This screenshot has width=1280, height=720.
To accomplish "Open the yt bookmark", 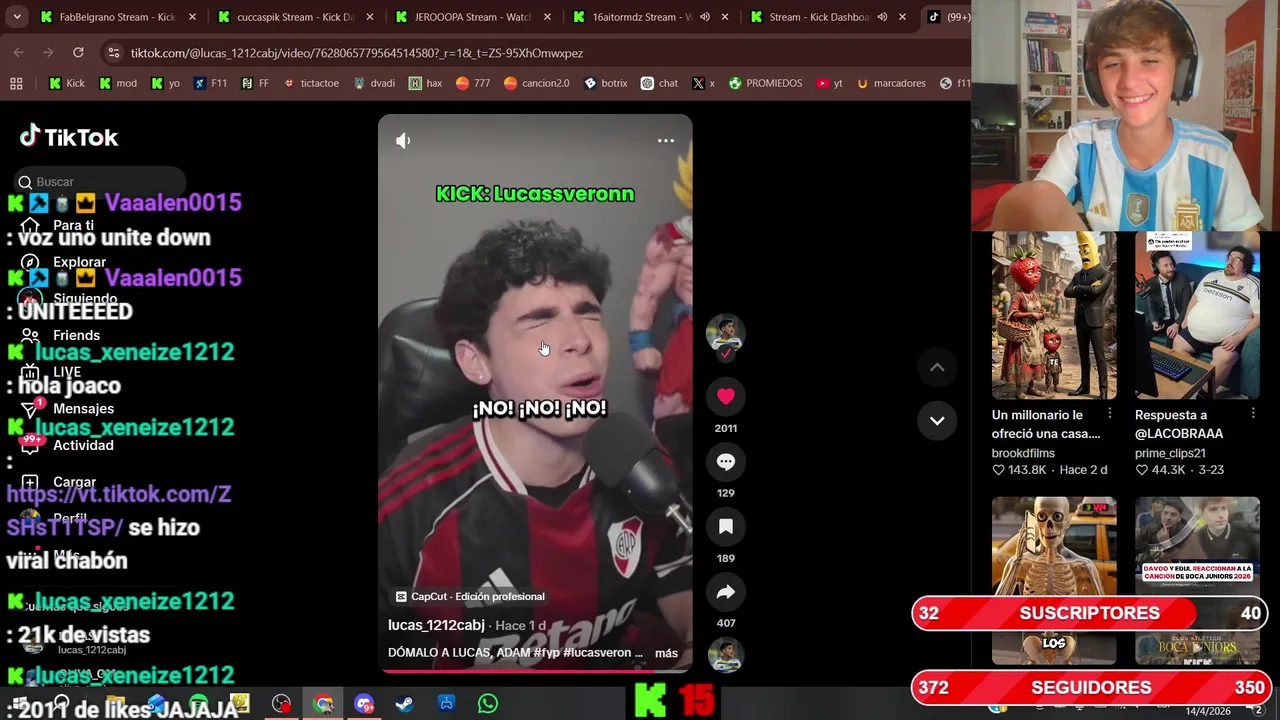I will pyautogui.click(x=829, y=83).
